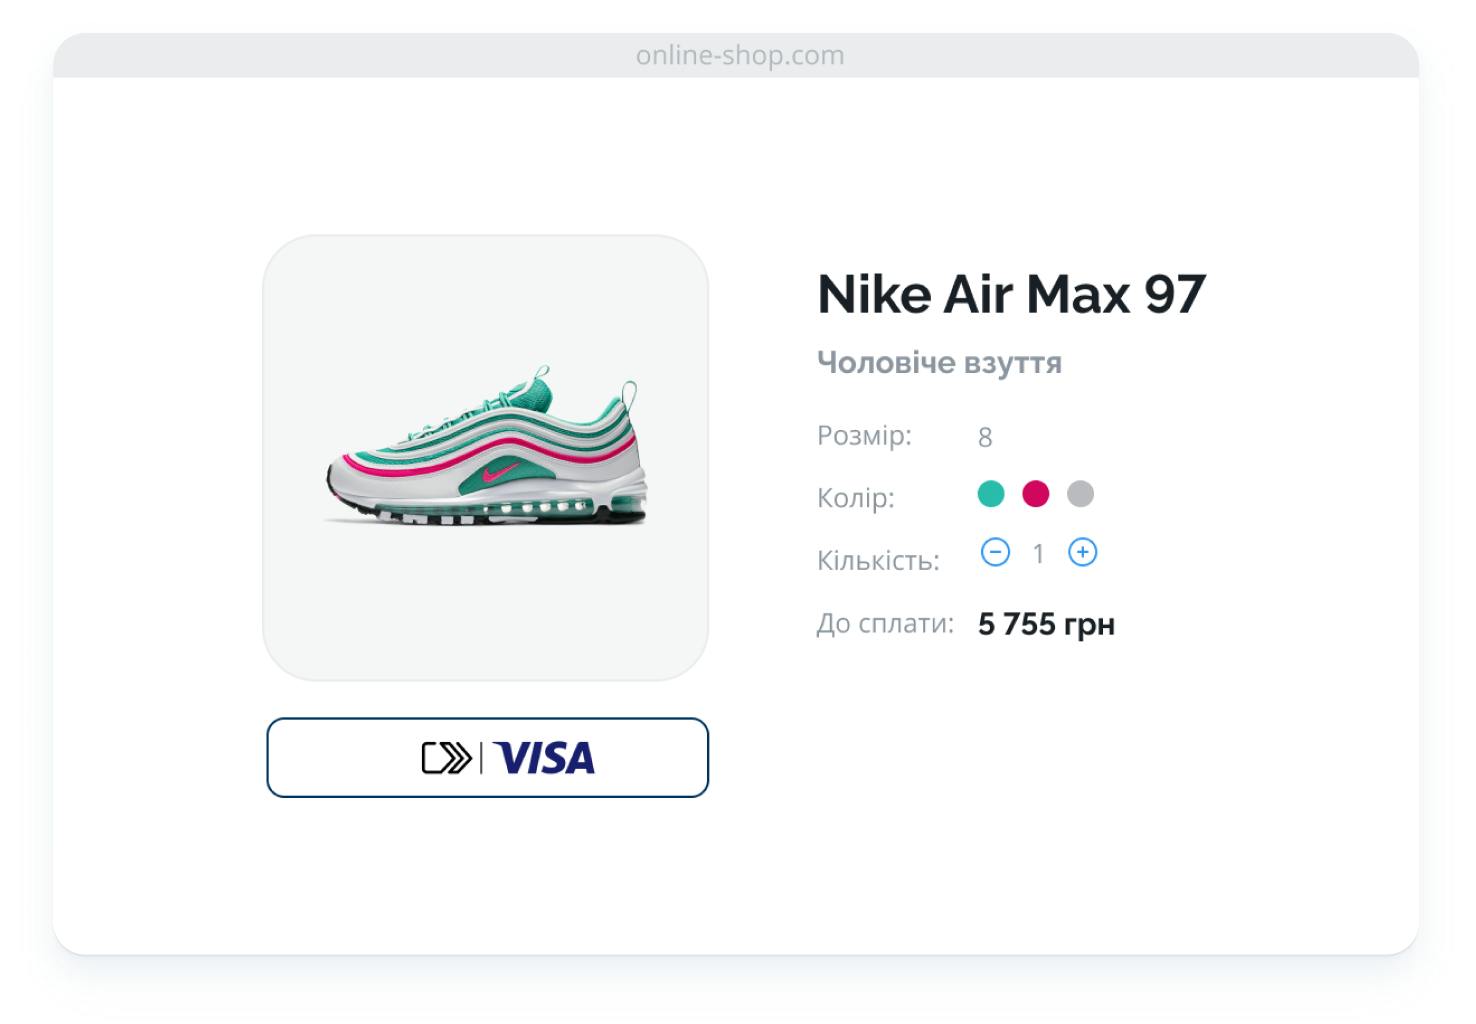Click the До сплати label

click(885, 623)
